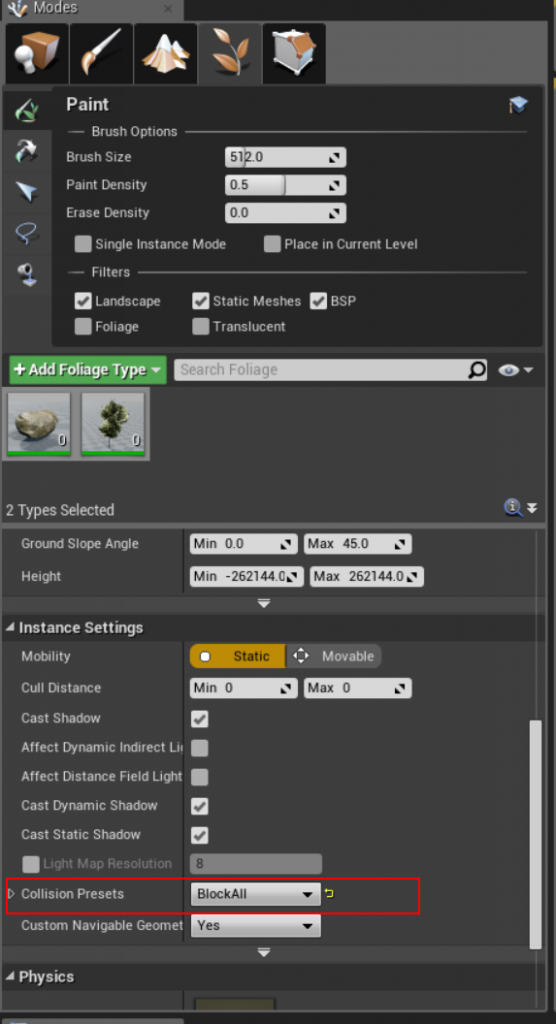Enable Light Map Resolution override checkbox
The width and height of the screenshot is (556, 1024).
point(31,864)
